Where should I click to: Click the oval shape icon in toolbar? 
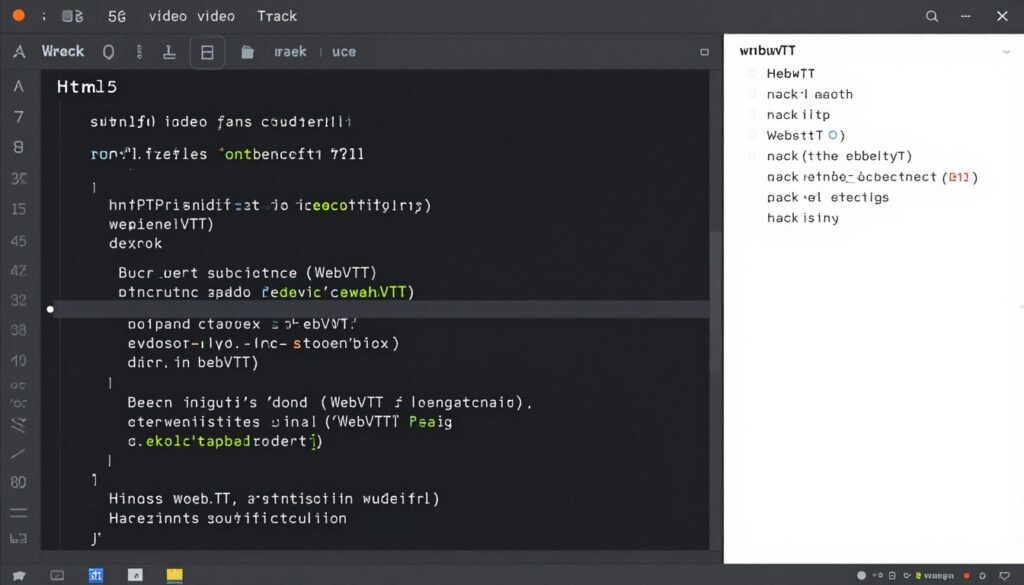pos(108,52)
